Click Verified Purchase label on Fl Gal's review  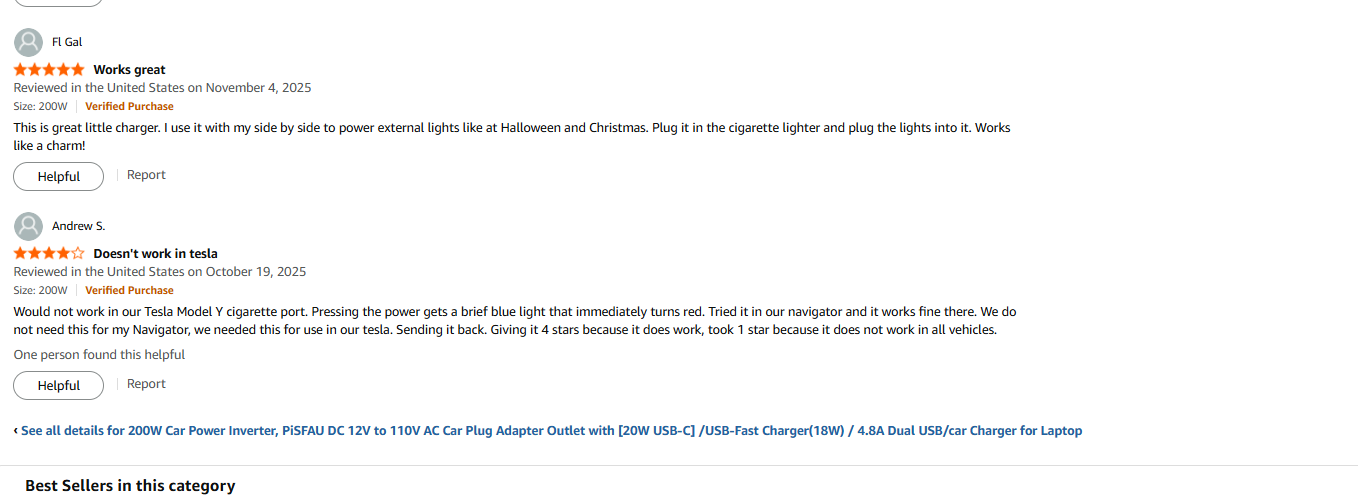tap(129, 106)
